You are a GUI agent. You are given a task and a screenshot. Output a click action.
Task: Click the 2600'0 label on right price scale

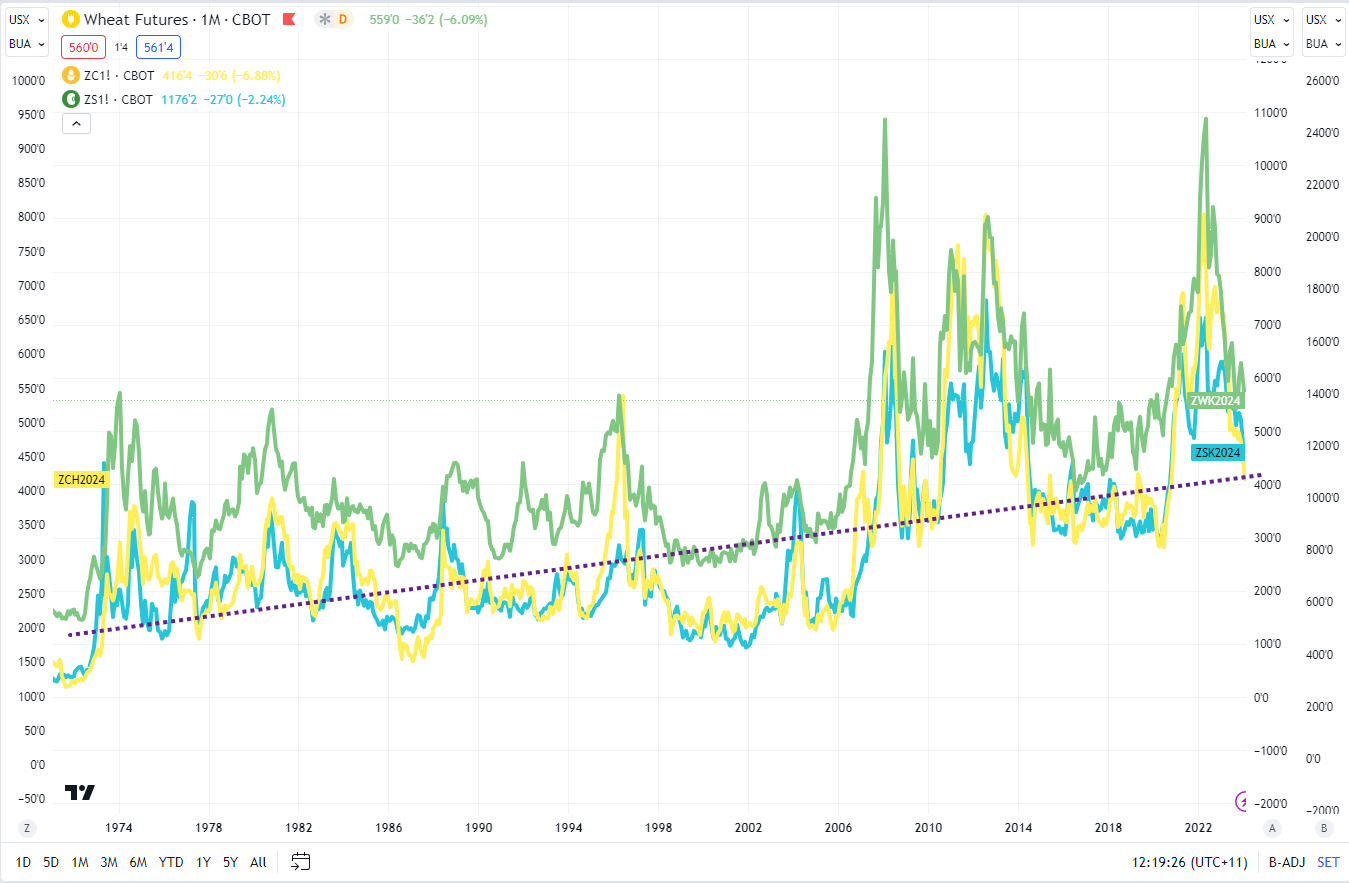(1321, 80)
